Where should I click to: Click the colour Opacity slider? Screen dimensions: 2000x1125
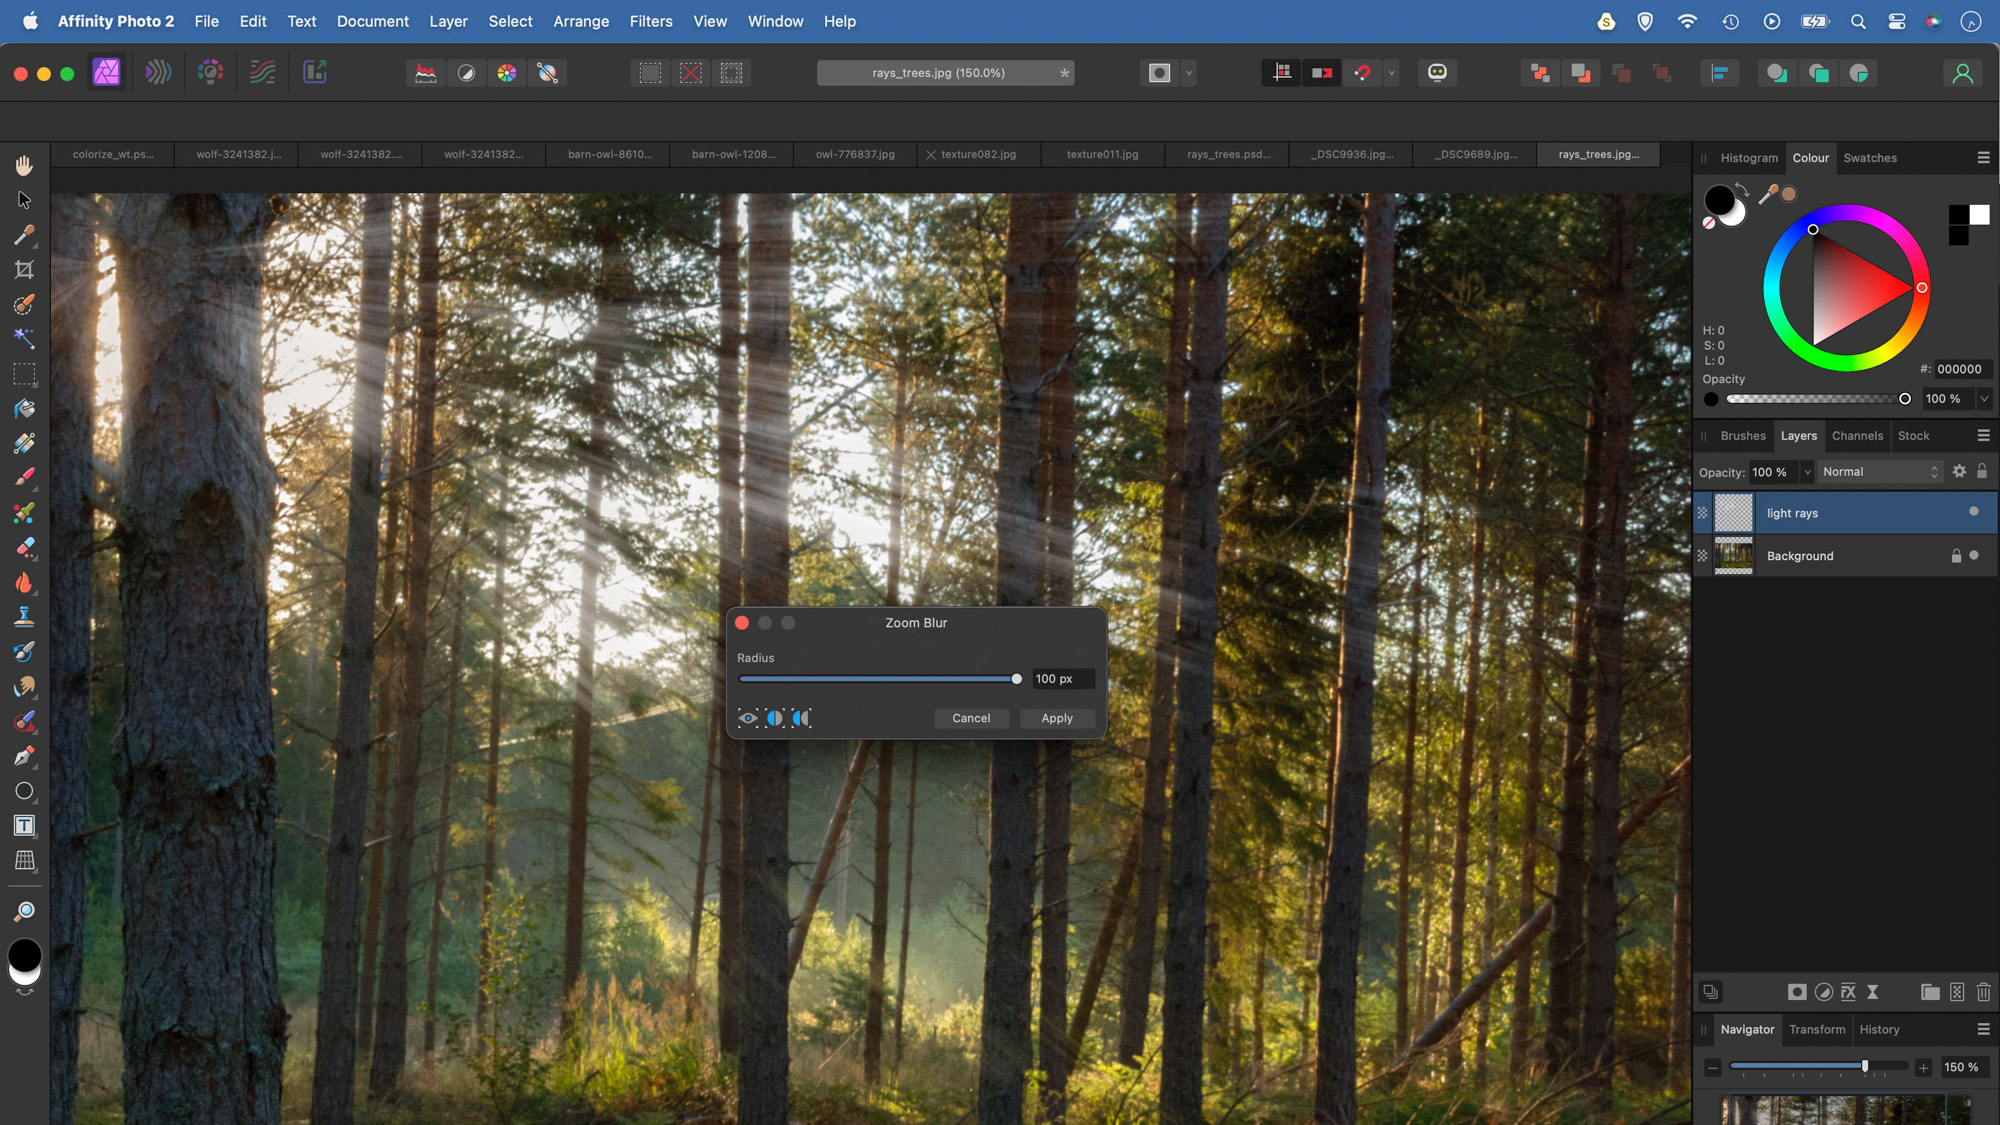(x=1817, y=399)
